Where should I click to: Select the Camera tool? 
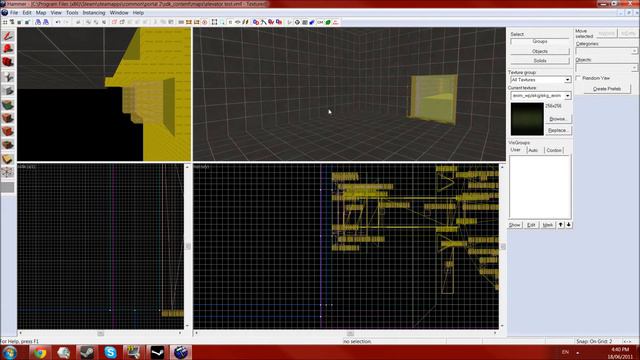(x=8, y=62)
